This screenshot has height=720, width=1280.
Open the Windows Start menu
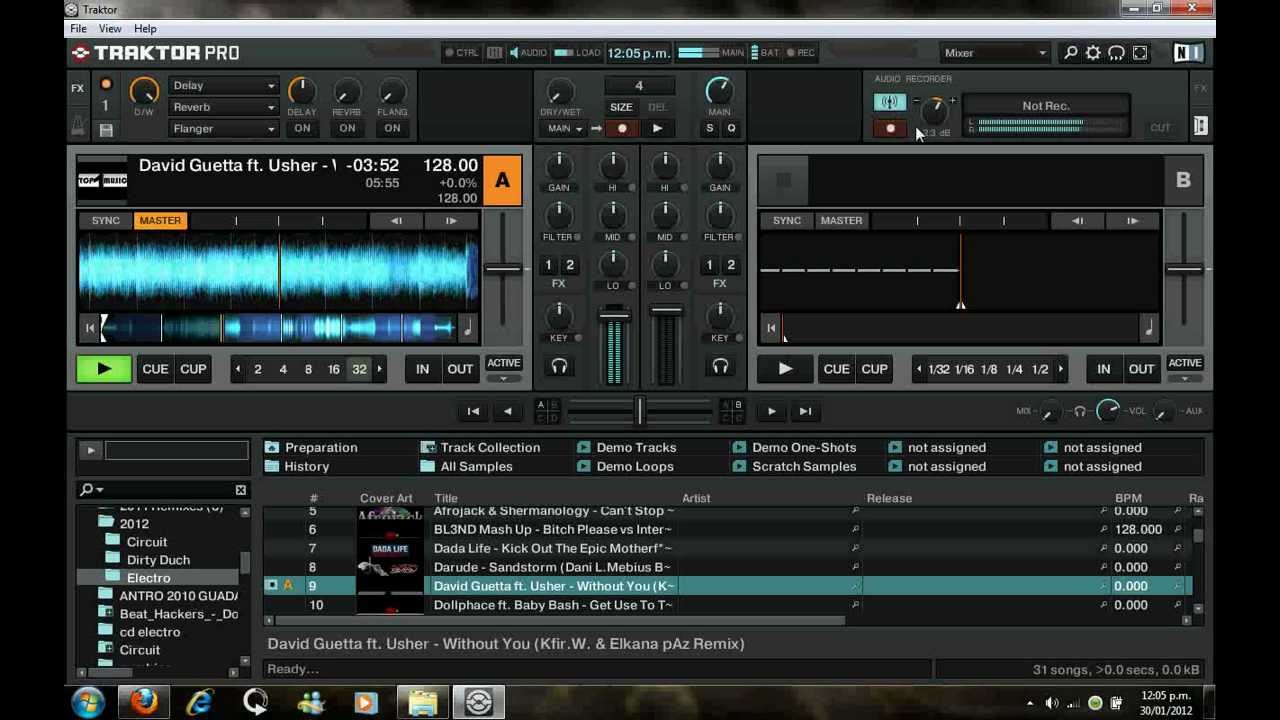[x=88, y=702]
